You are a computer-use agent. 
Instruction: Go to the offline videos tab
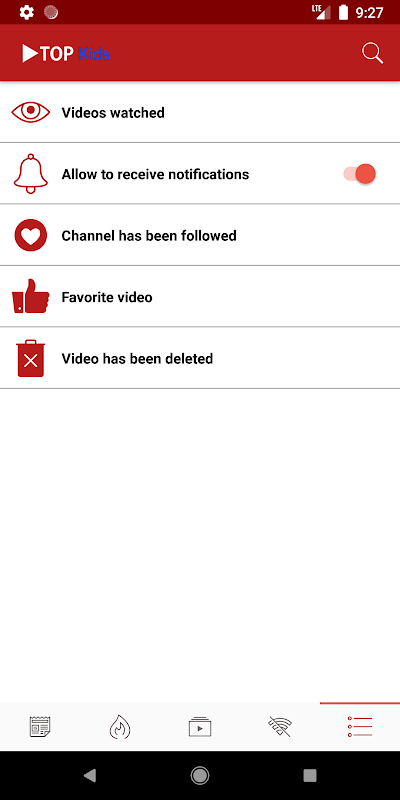[x=280, y=726]
